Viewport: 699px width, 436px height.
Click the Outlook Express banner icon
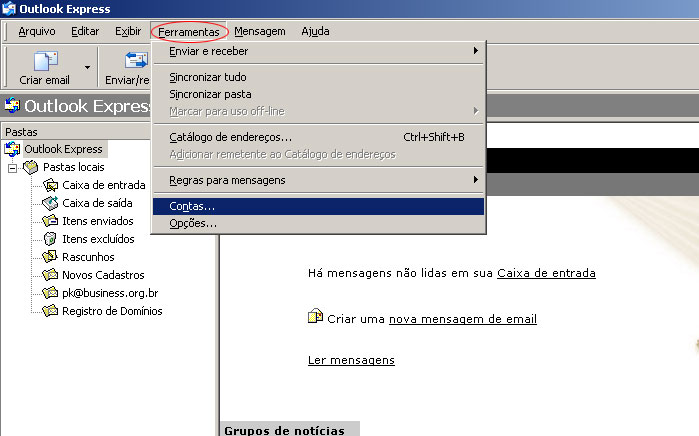pyautogui.click(x=12, y=106)
